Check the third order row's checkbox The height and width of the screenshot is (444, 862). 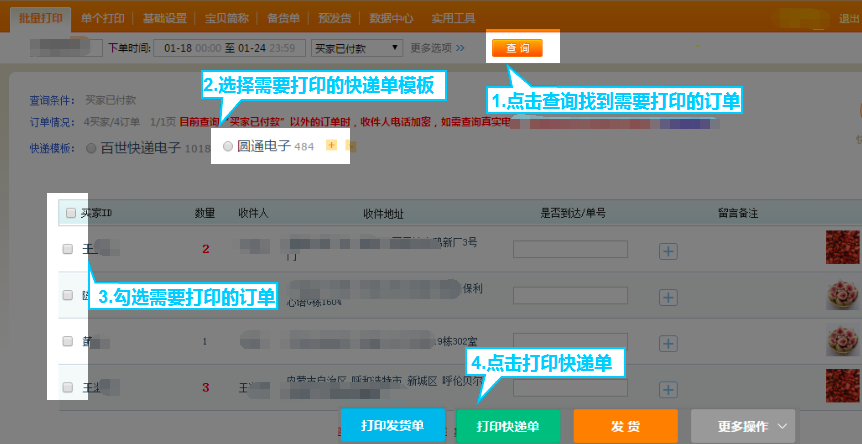[x=68, y=341]
